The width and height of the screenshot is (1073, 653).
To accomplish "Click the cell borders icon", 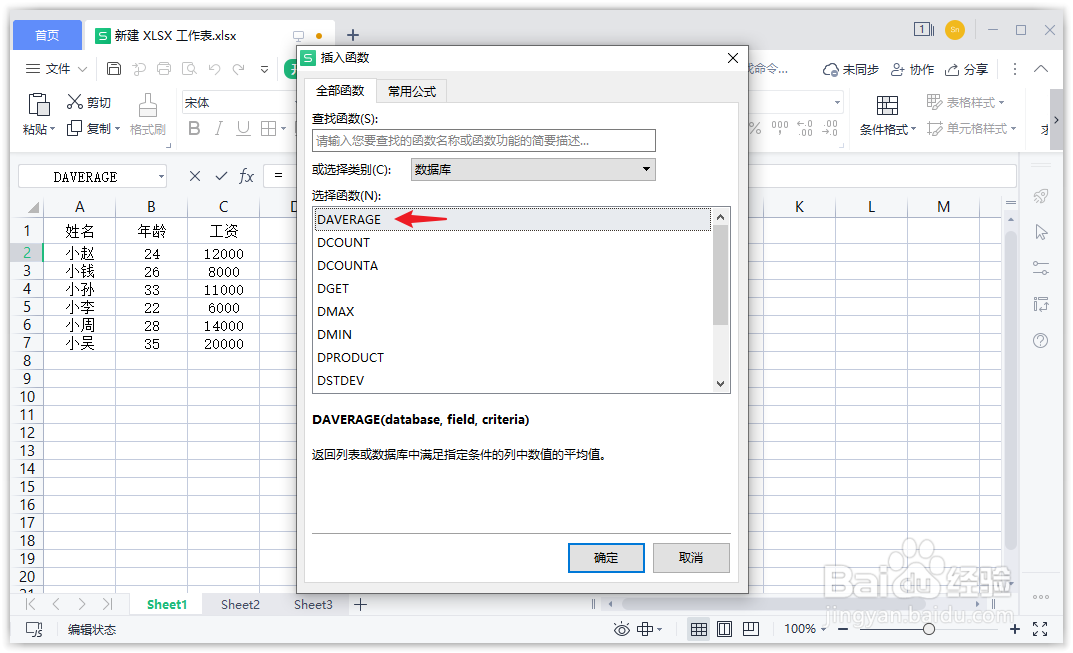I will coord(268,129).
